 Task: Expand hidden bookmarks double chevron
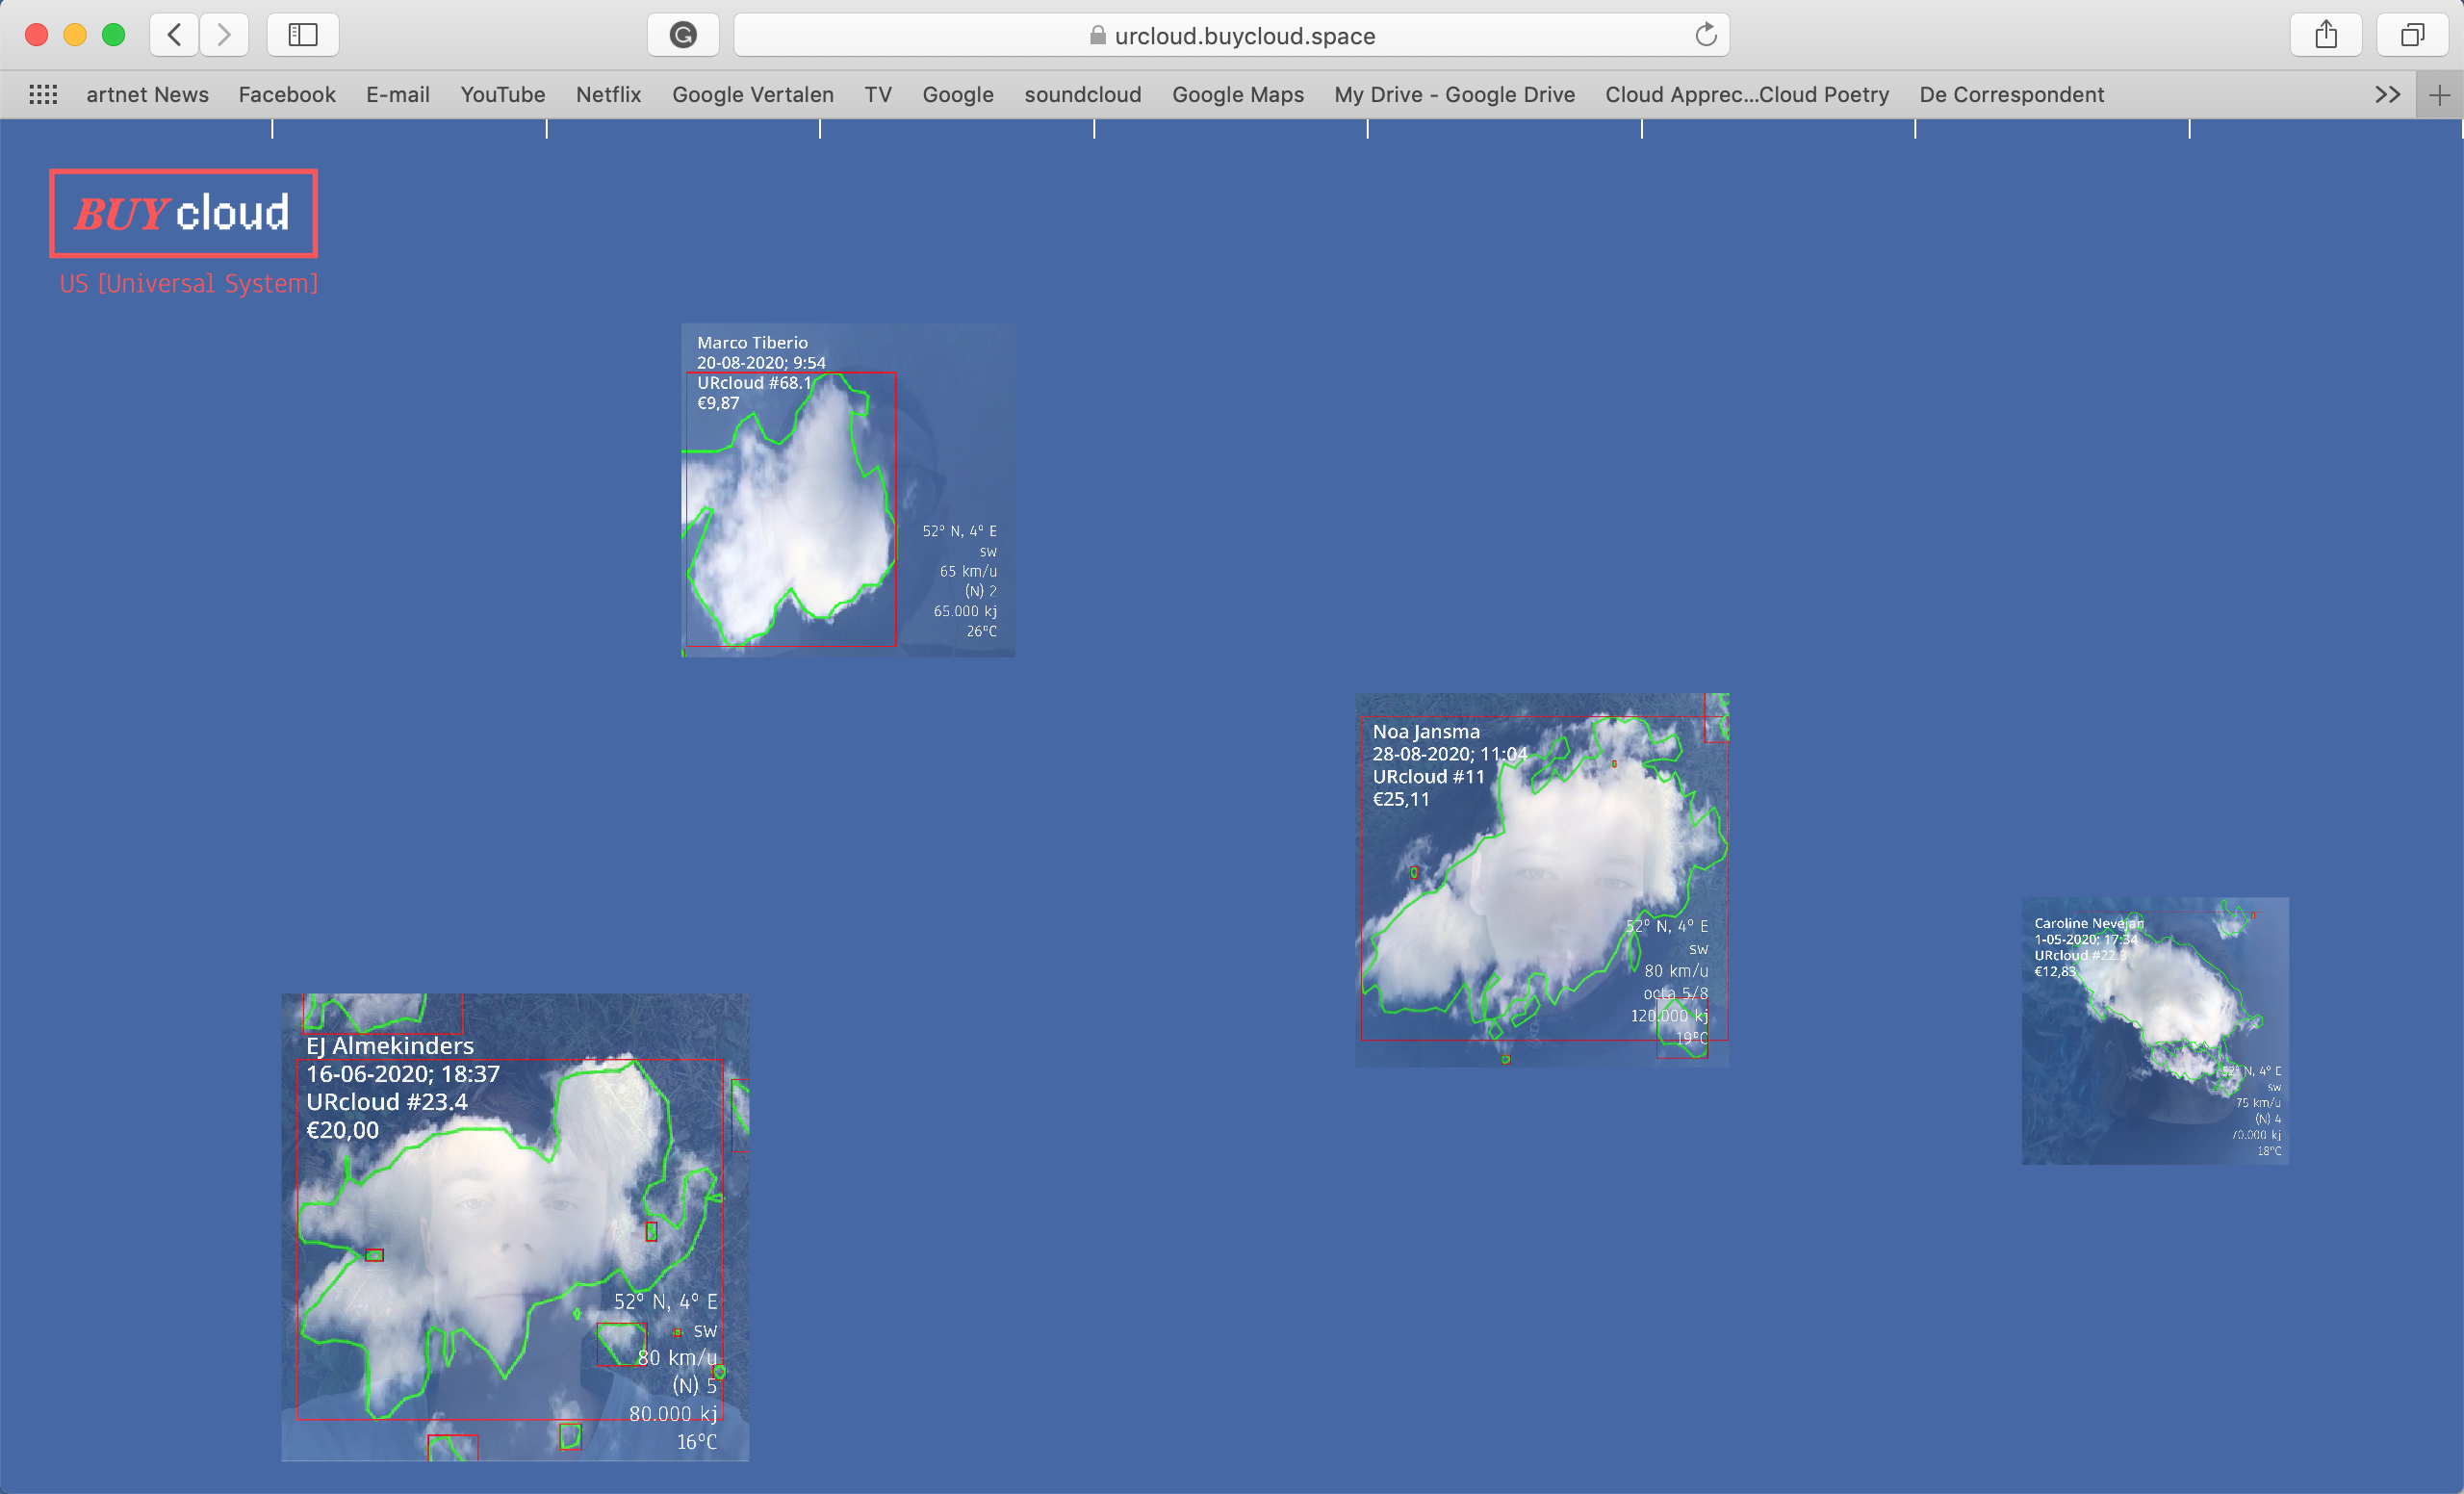point(2387,94)
